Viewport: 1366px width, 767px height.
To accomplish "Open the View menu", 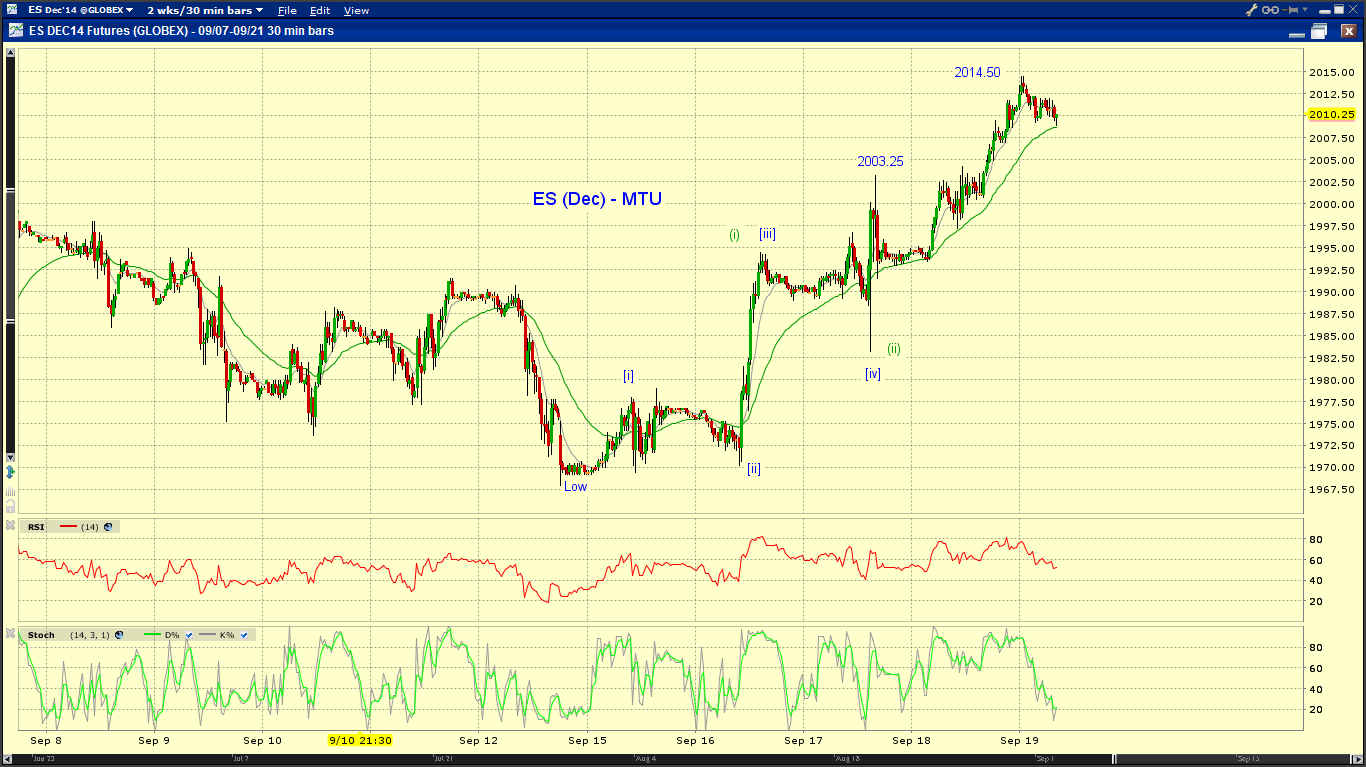I will pos(356,10).
